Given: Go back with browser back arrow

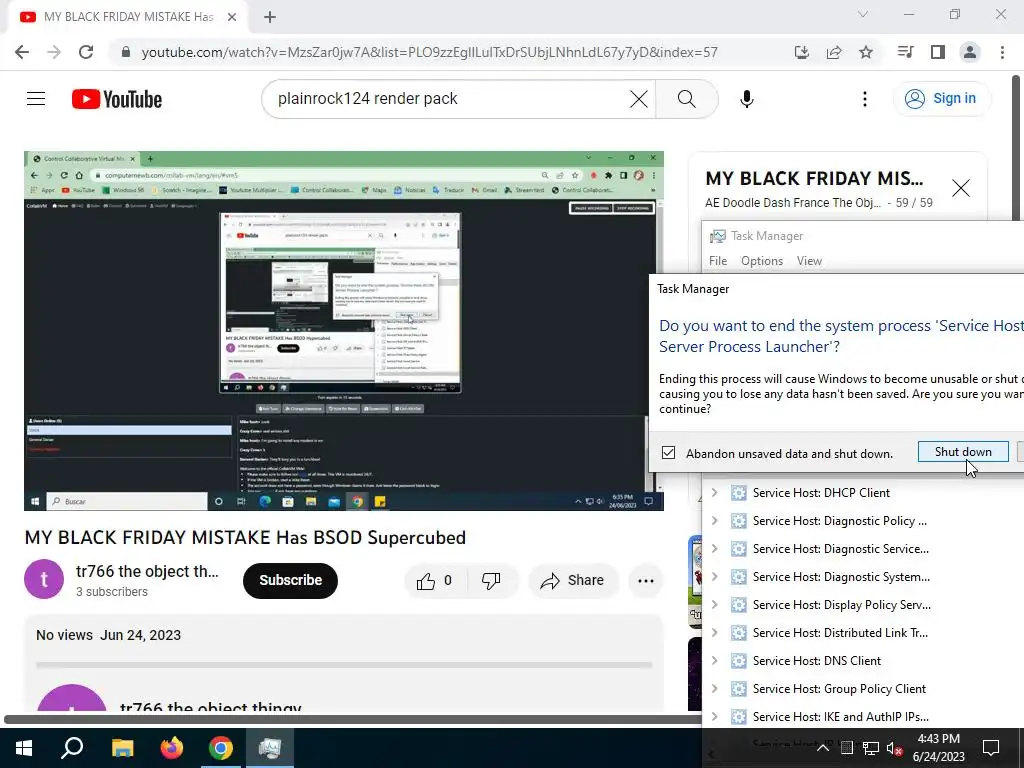Looking at the screenshot, I should tap(22, 52).
